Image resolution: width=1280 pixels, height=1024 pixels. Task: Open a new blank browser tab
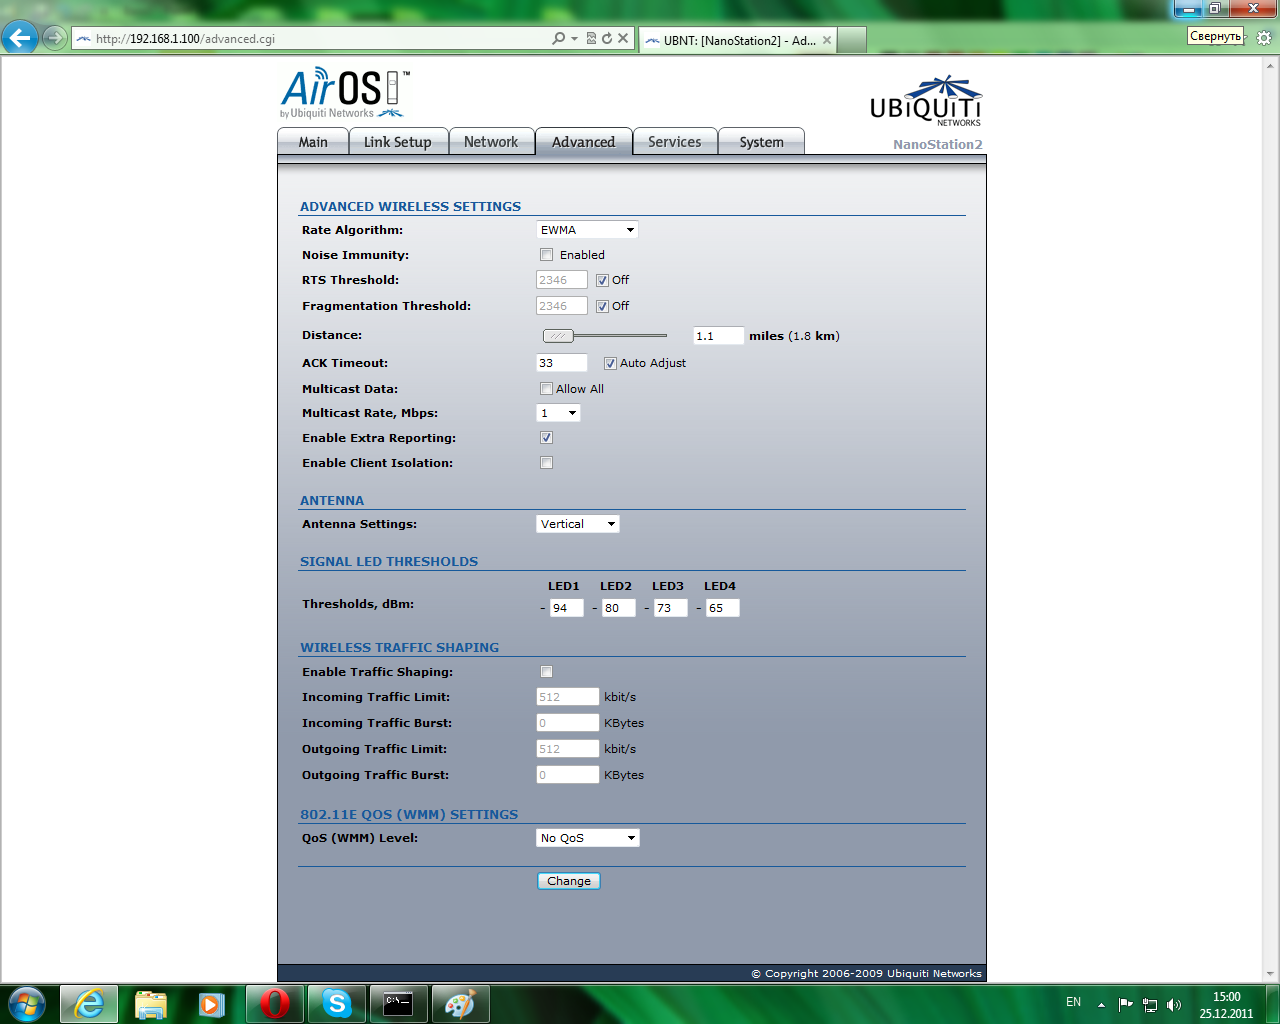pos(851,40)
